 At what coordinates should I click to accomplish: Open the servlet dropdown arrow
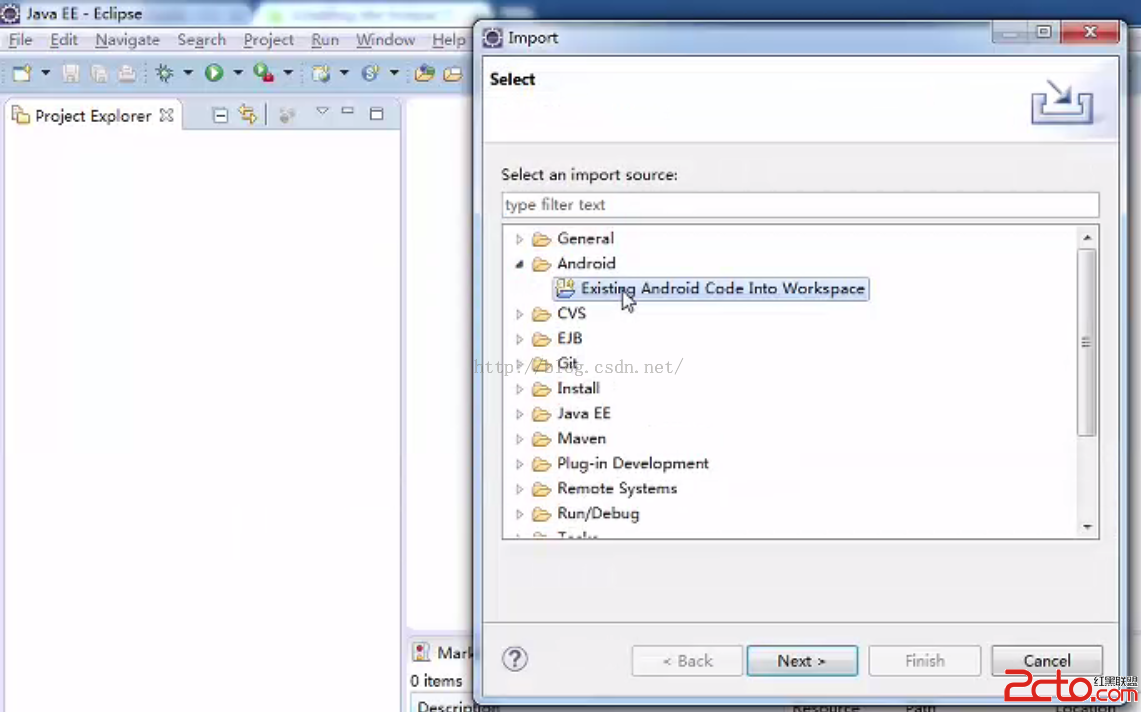pos(394,73)
